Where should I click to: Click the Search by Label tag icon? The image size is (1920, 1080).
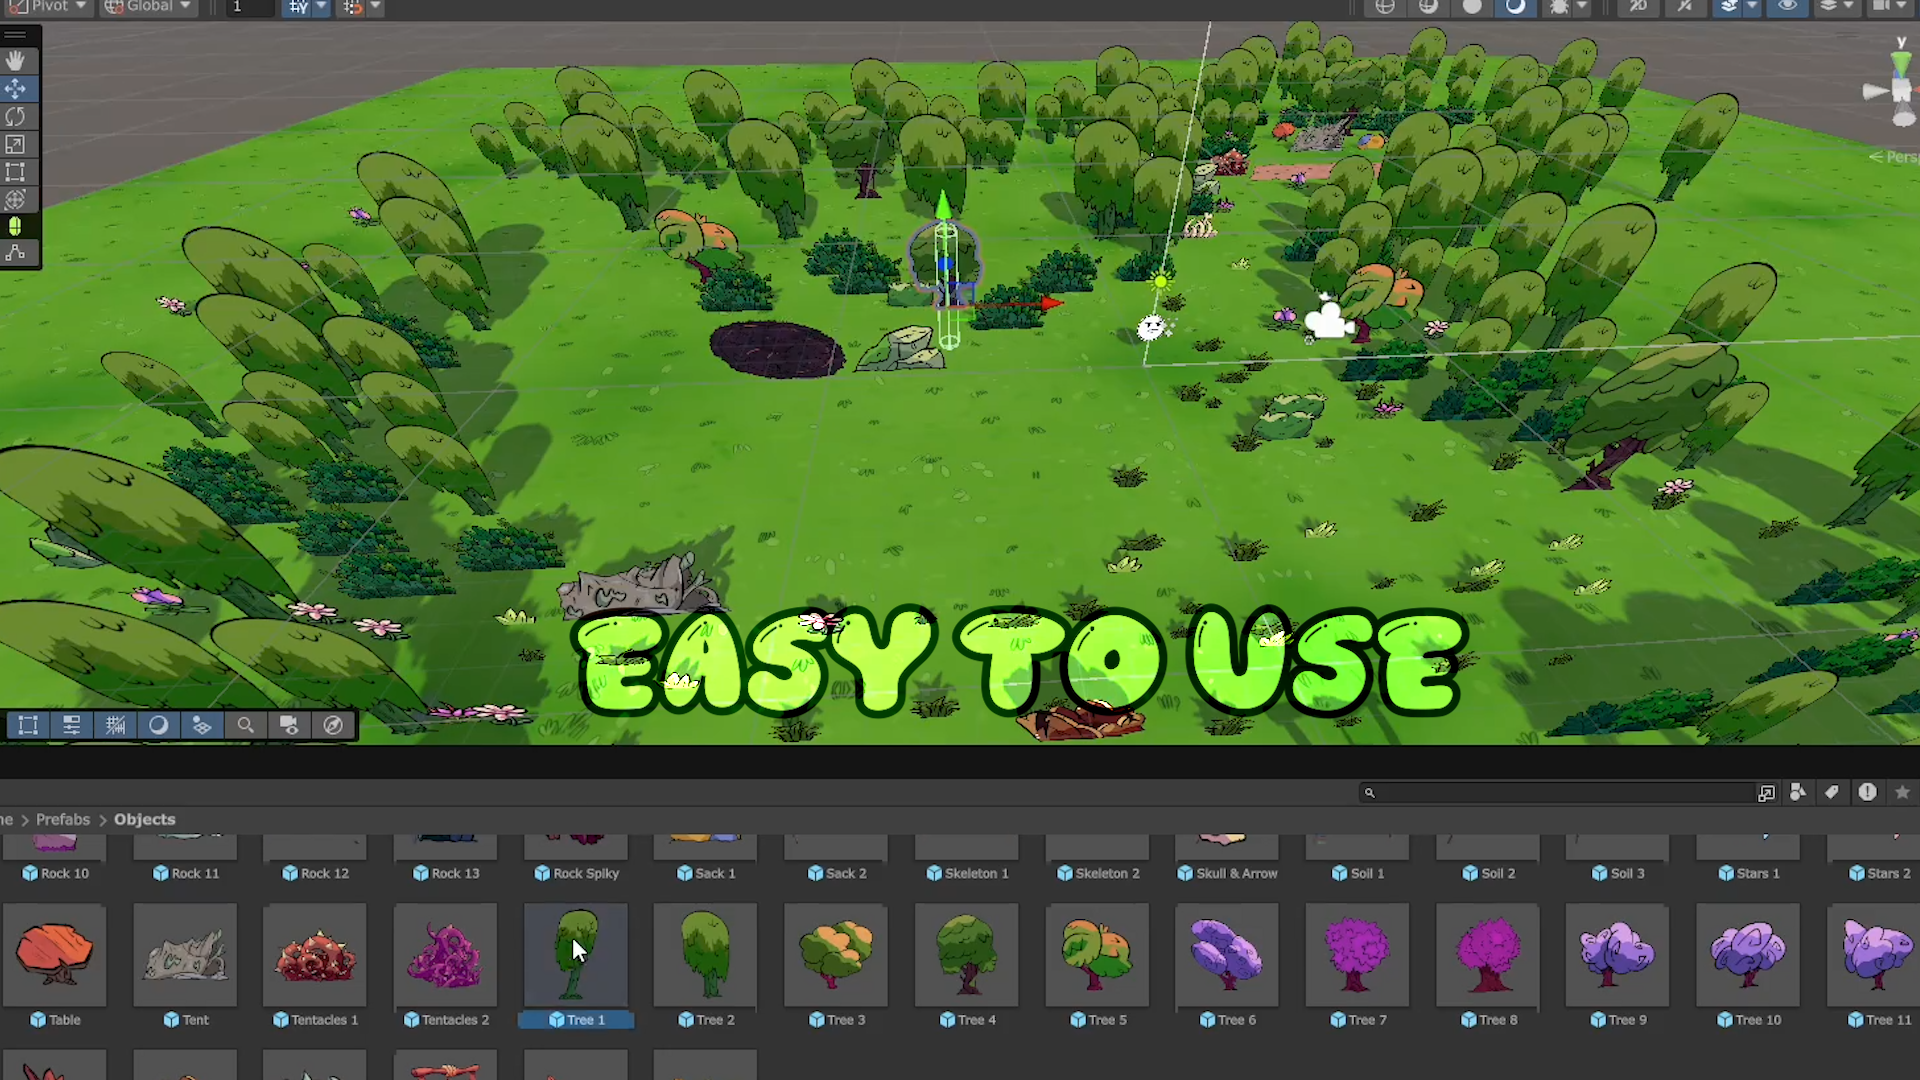(x=1831, y=792)
